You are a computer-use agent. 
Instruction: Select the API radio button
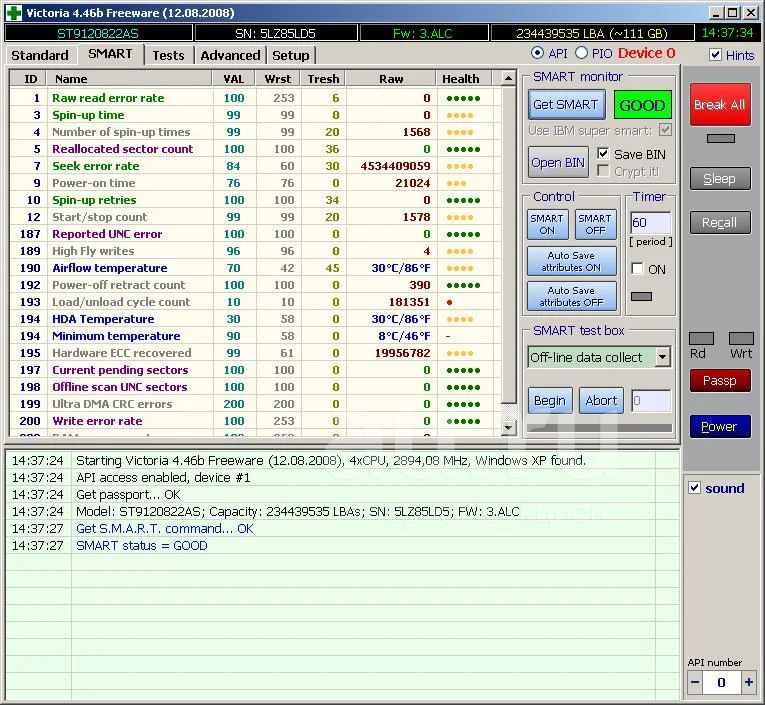537,53
